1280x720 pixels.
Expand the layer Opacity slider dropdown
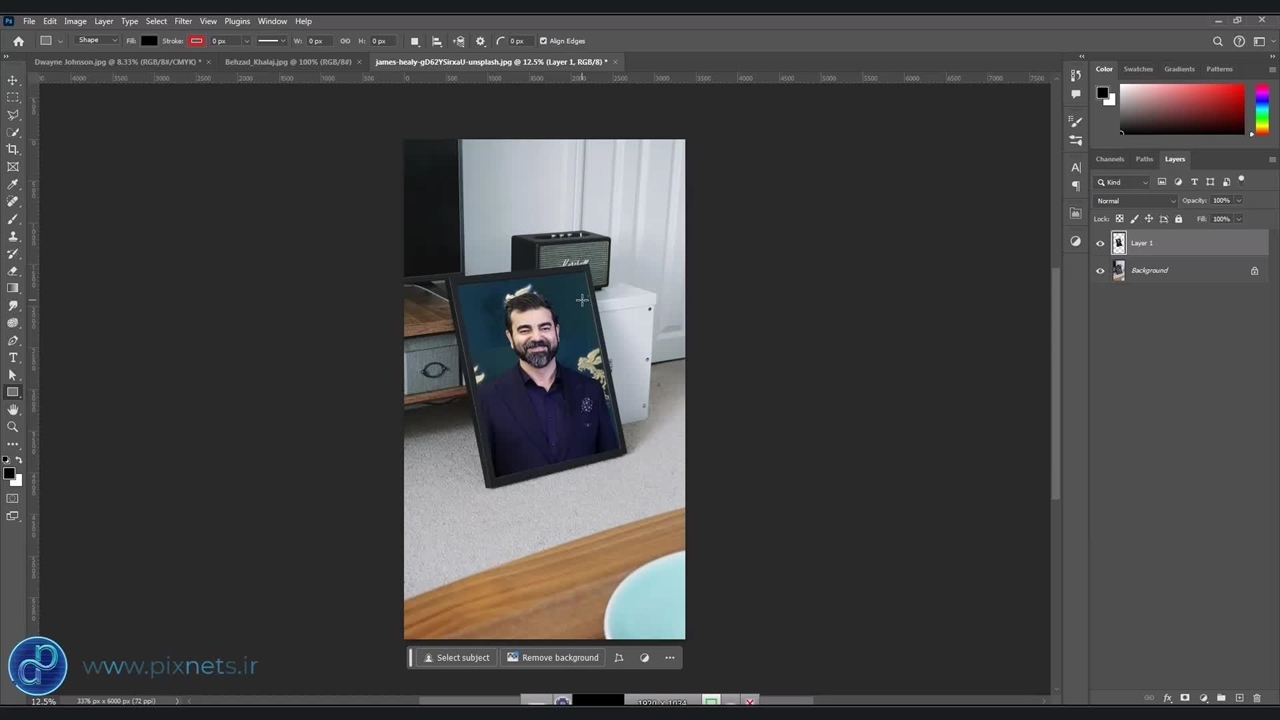(x=1239, y=201)
